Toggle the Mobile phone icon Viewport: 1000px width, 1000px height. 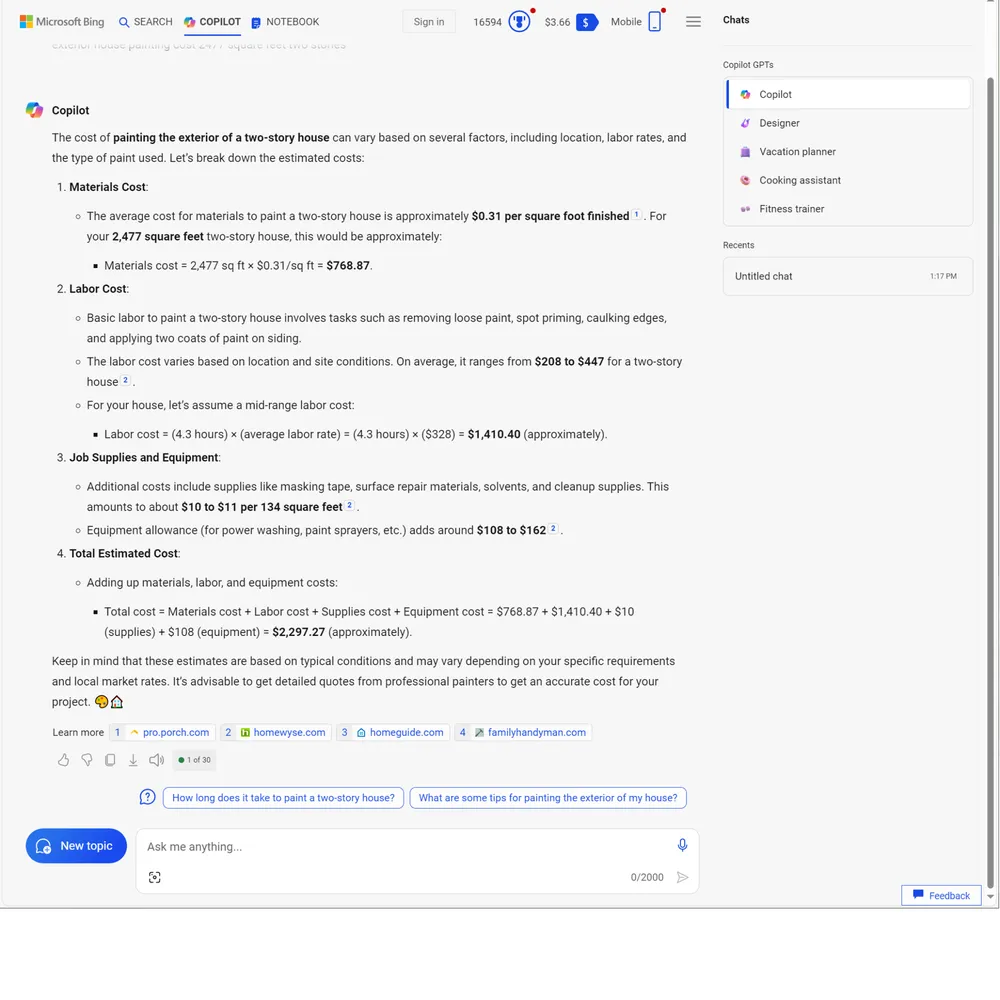tap(655, 21)
